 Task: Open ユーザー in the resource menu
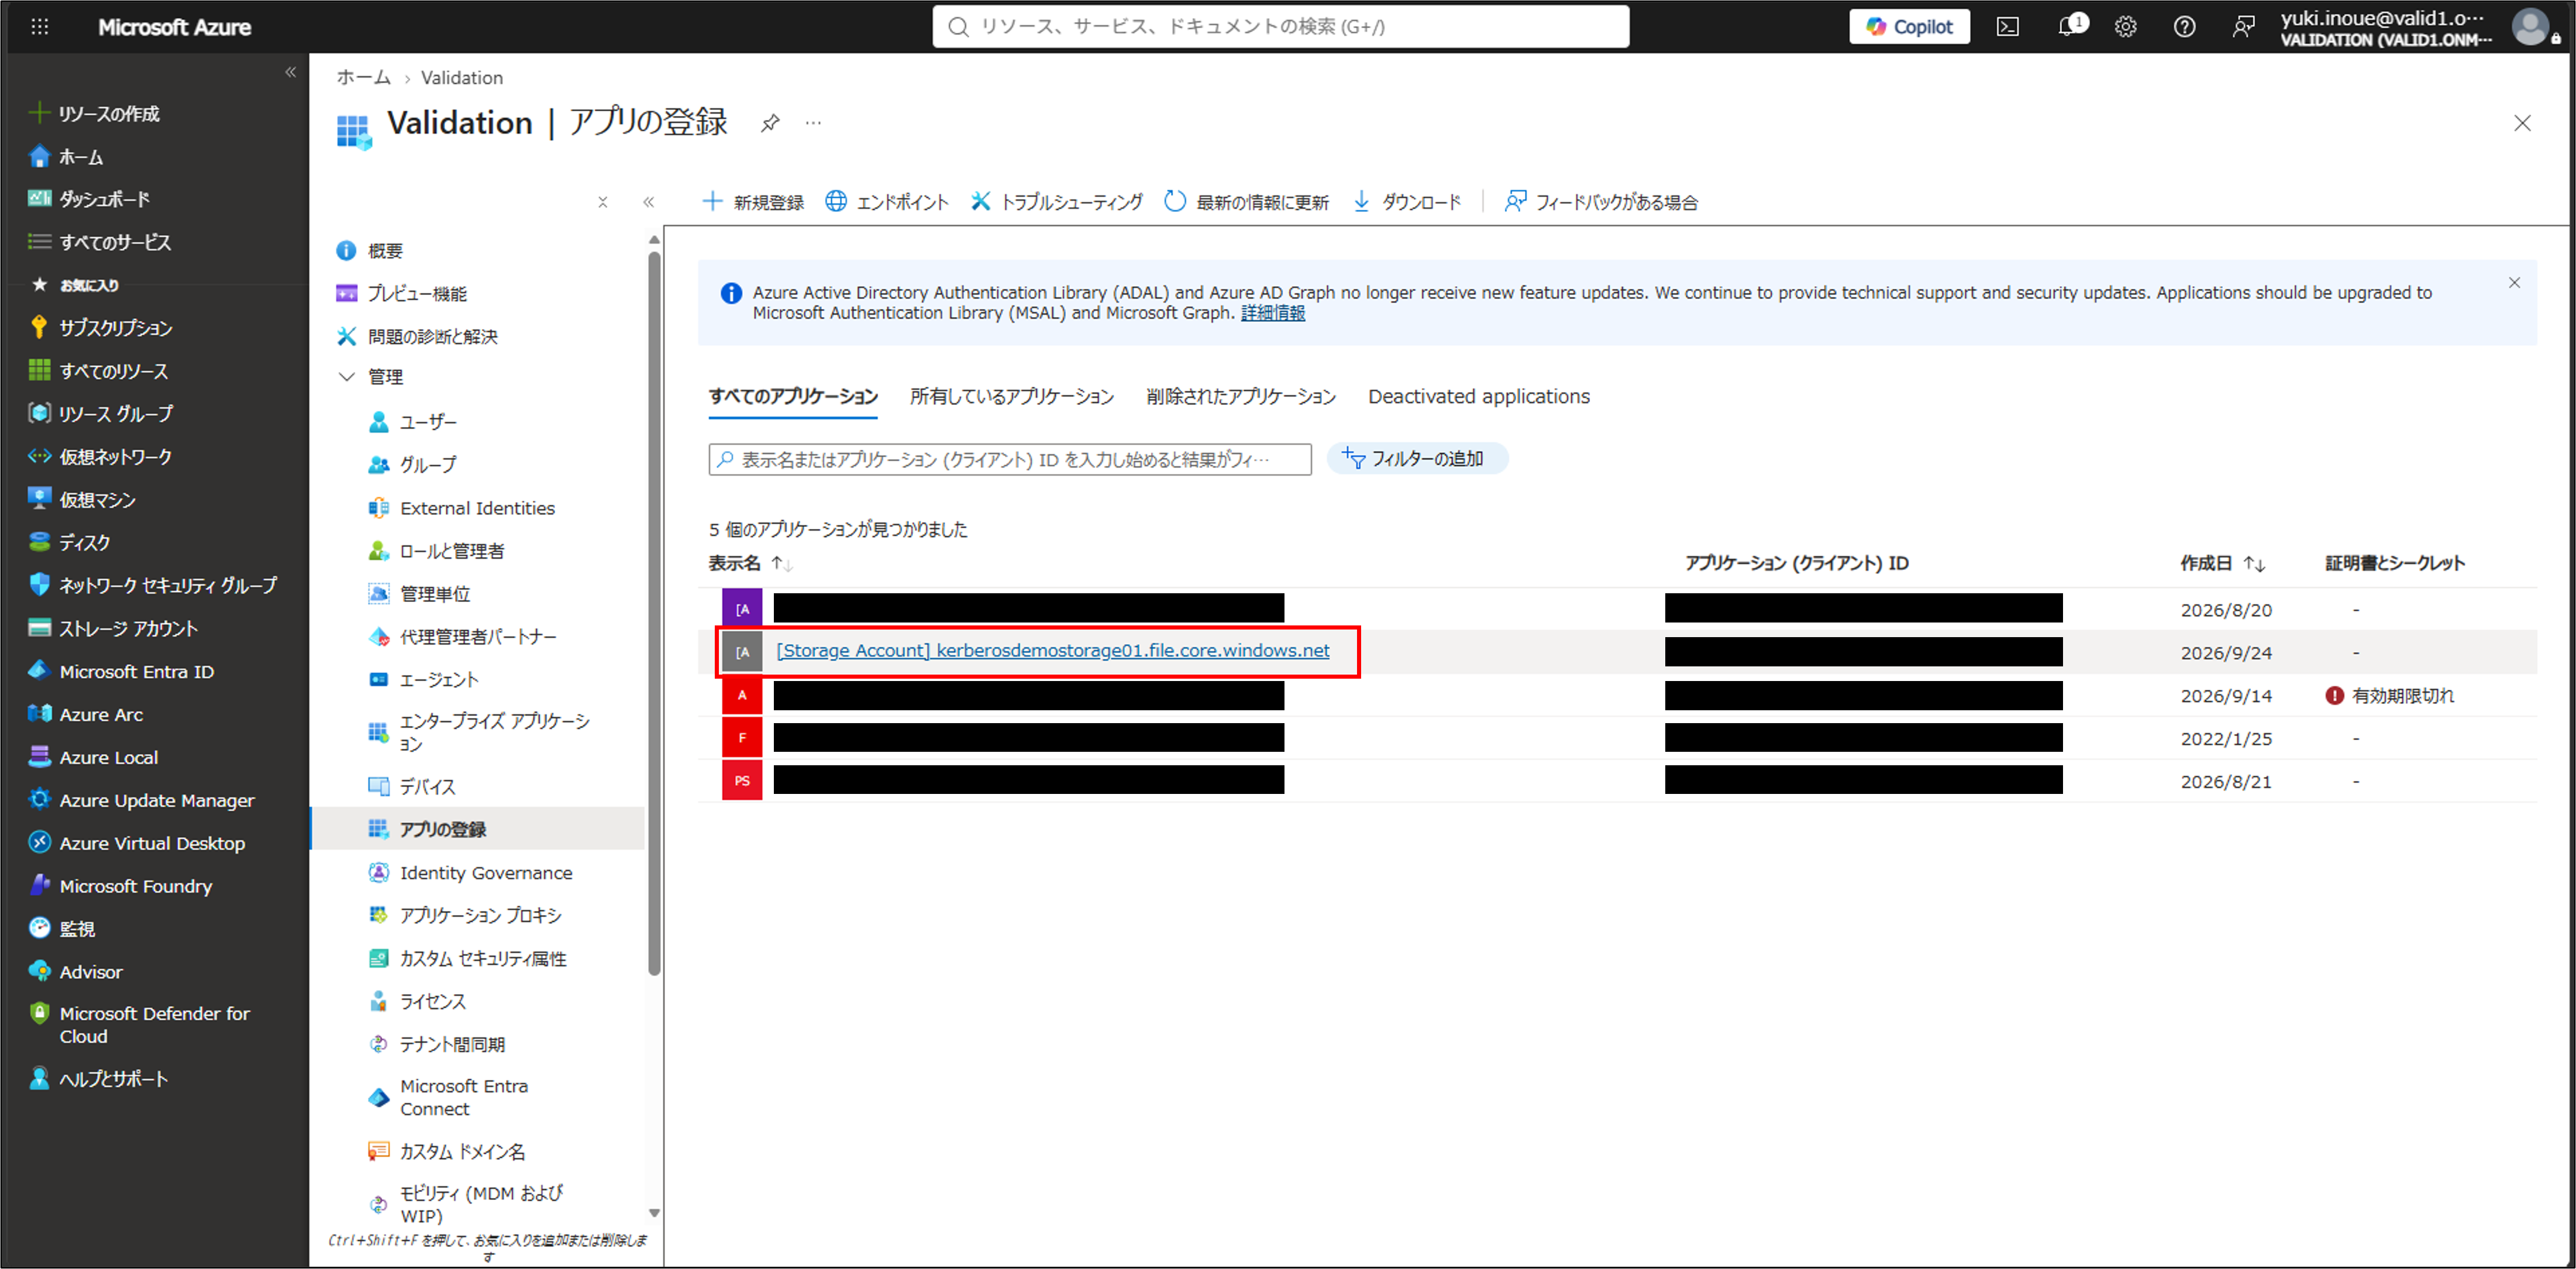point(412,422)
